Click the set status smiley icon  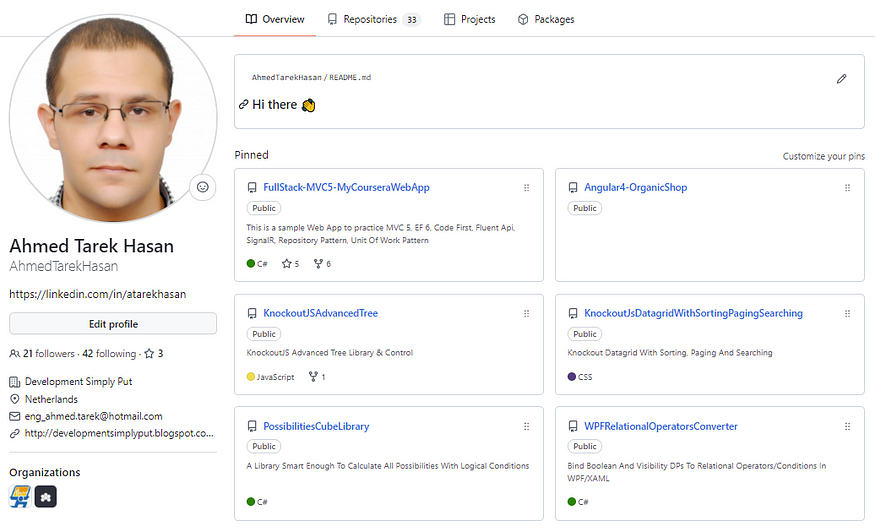(203, 187)
